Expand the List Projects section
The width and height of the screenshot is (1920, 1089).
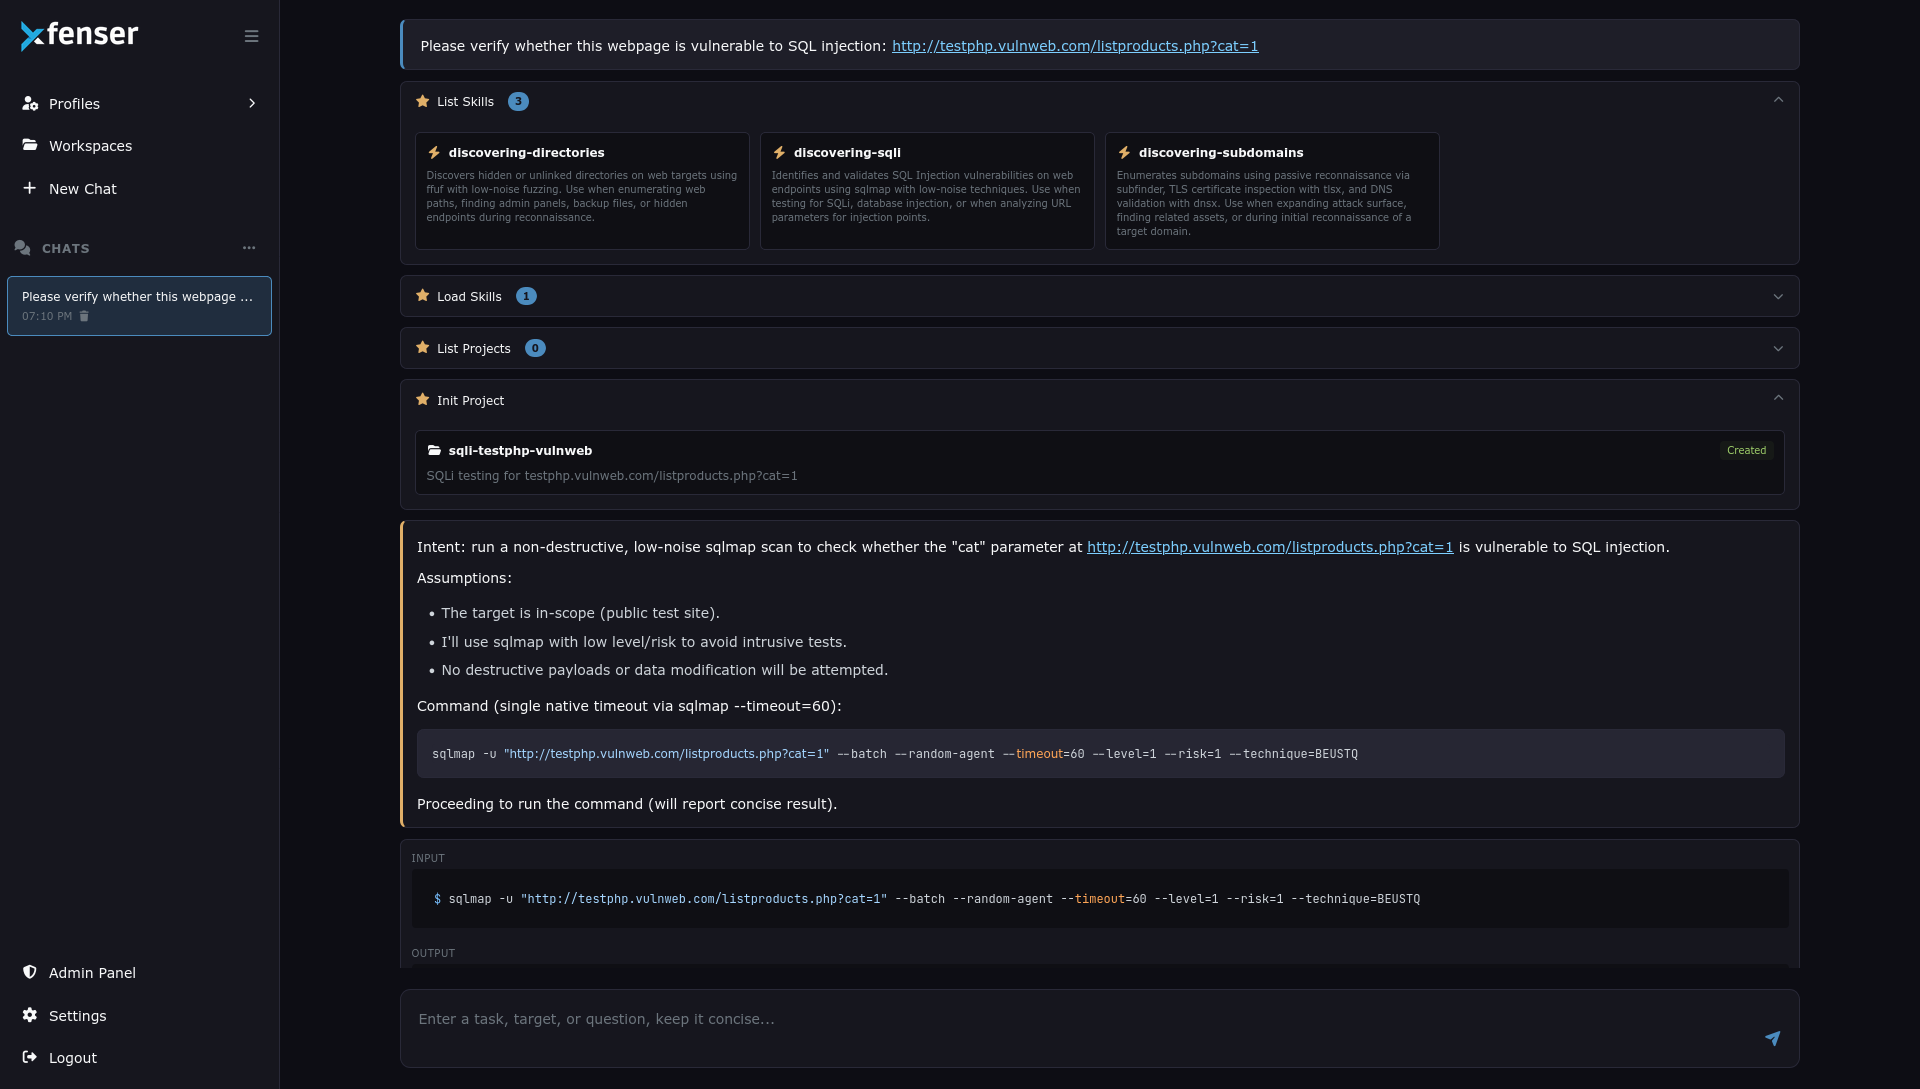[1778, 348]
